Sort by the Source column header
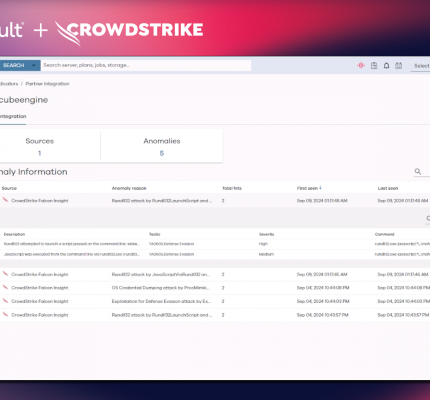The height and width of the screenshot is (400, 430). coord(9,188)
